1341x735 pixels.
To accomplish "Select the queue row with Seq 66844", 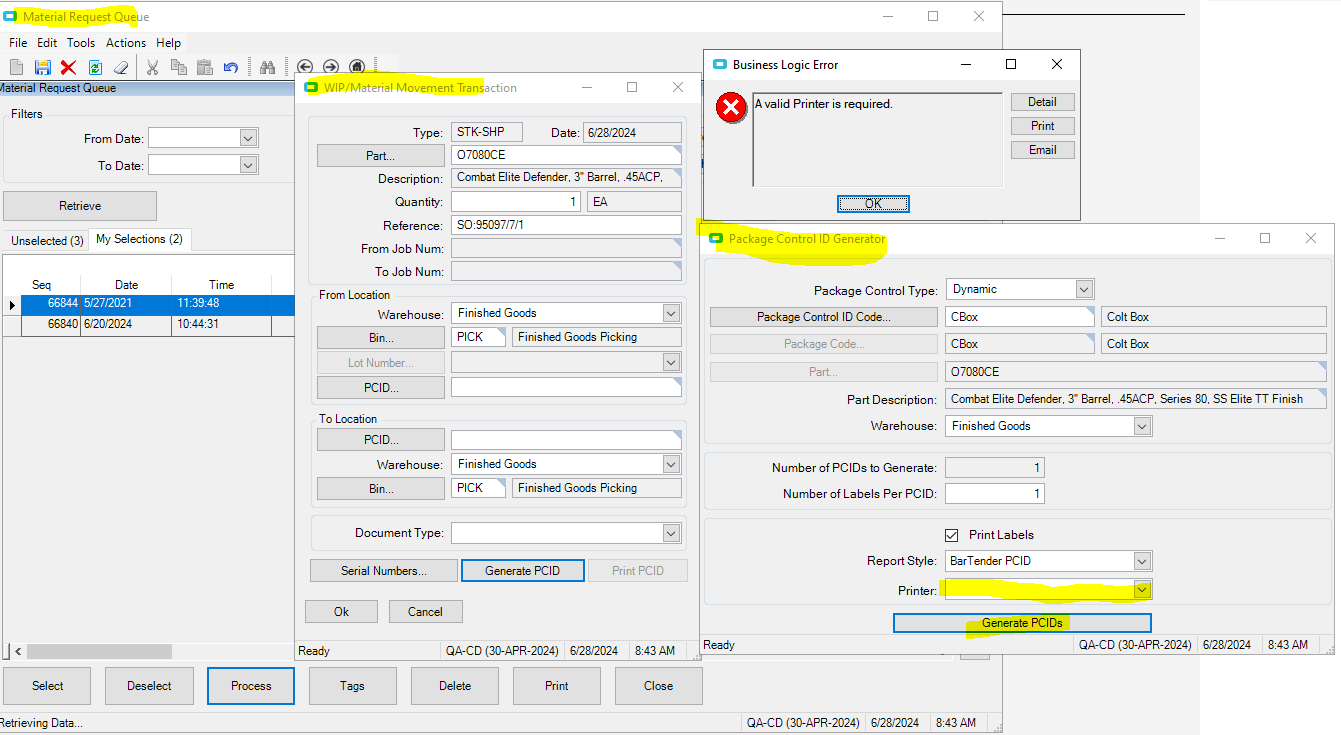I will pos(149,304).
